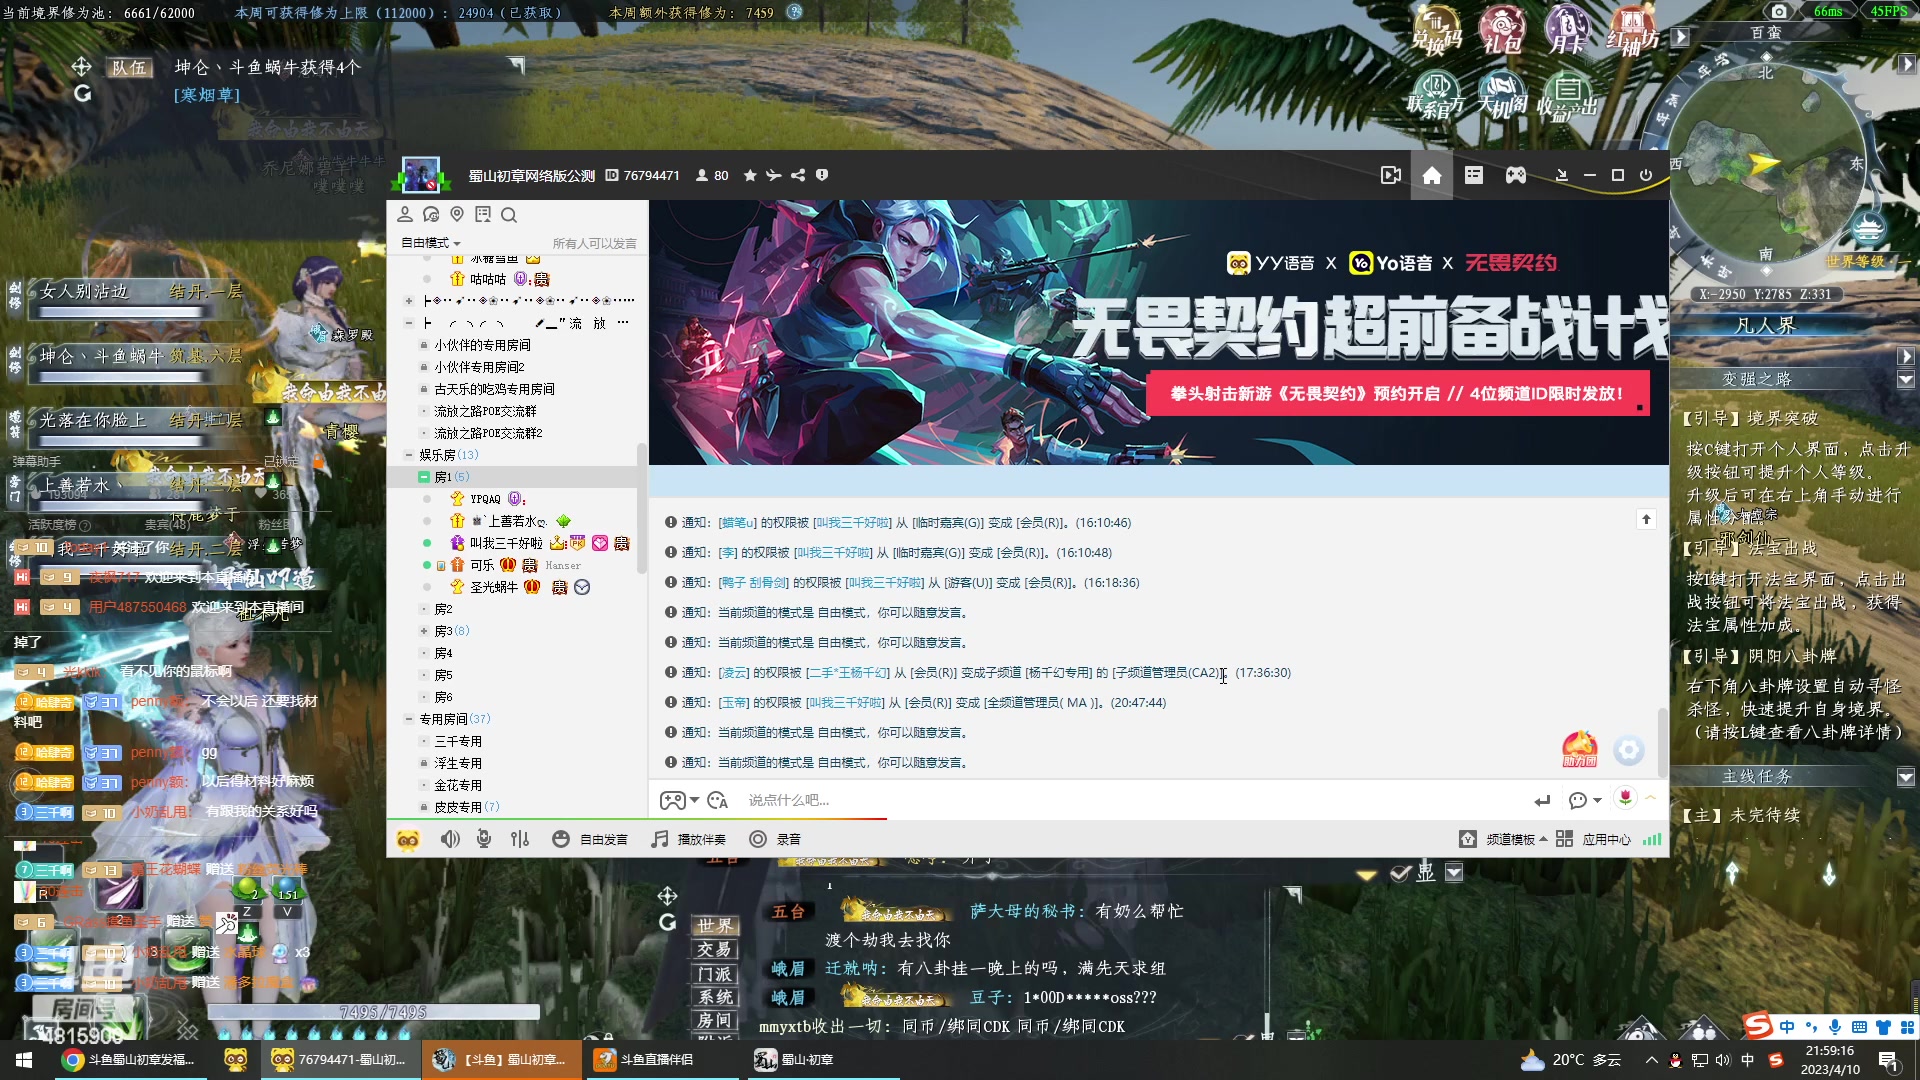Collapse the 主线任务 panel arrow in game
Screen dimensions: 1920x1080
[1905, 777]
